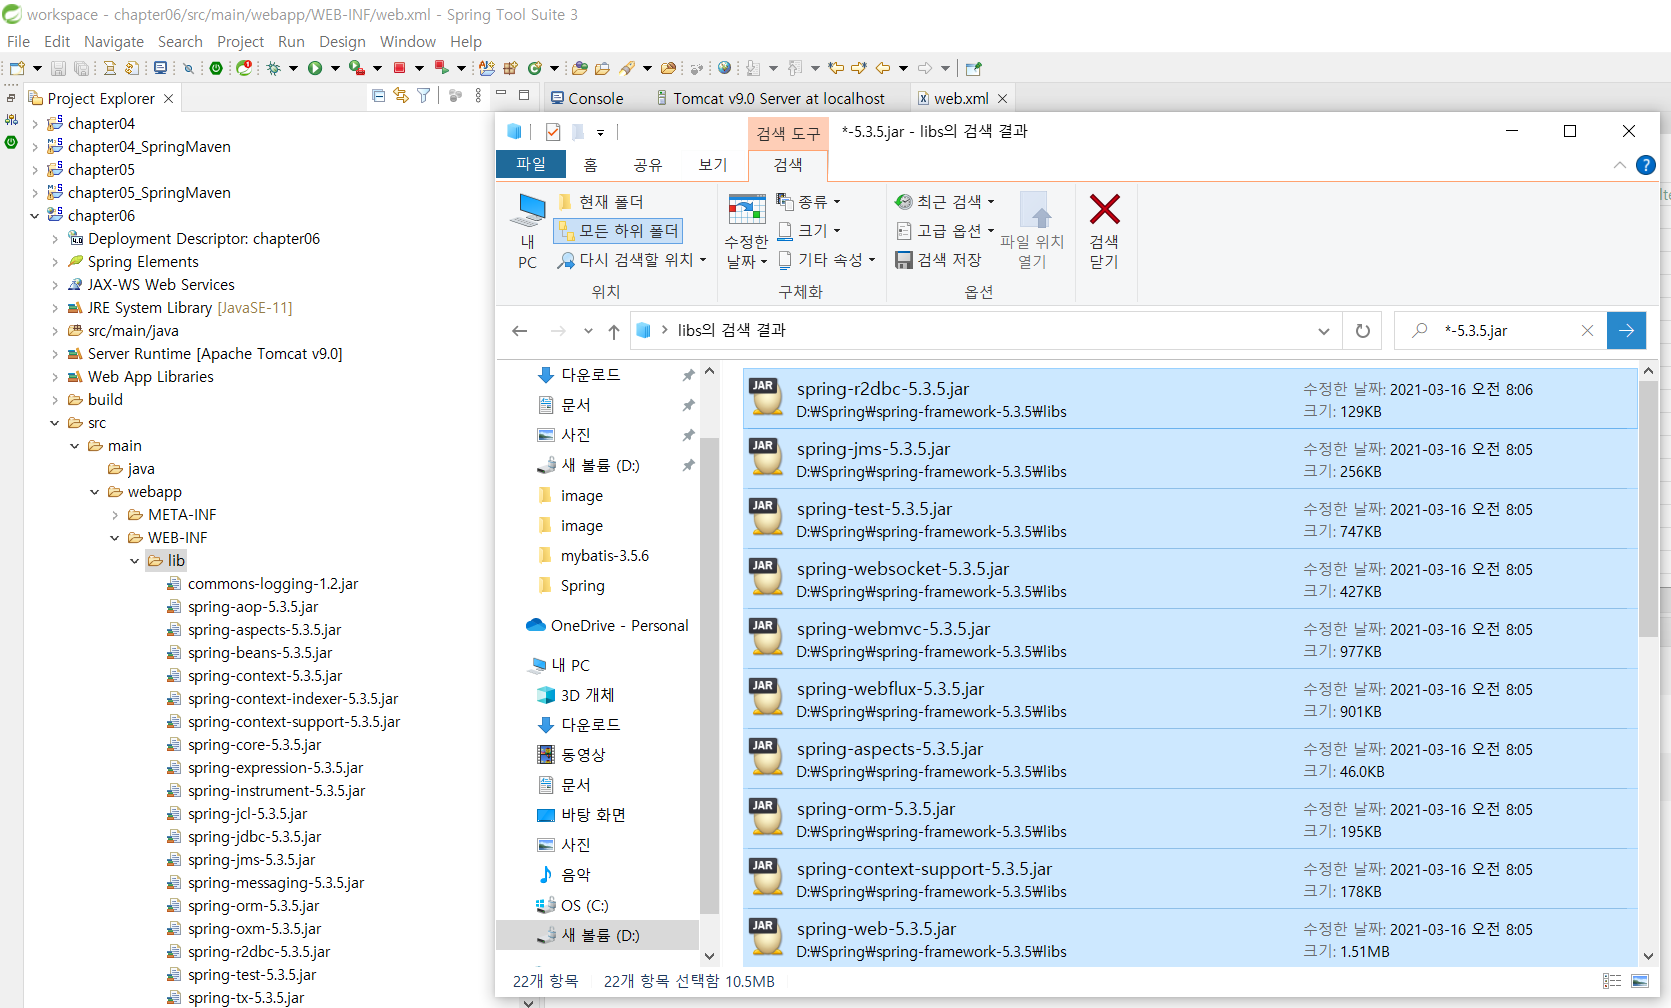The height and width of the screenshot is (1008, 1671).
Task: Collapse the Explorer ribbon with chevron
Action: [1619, 165]
